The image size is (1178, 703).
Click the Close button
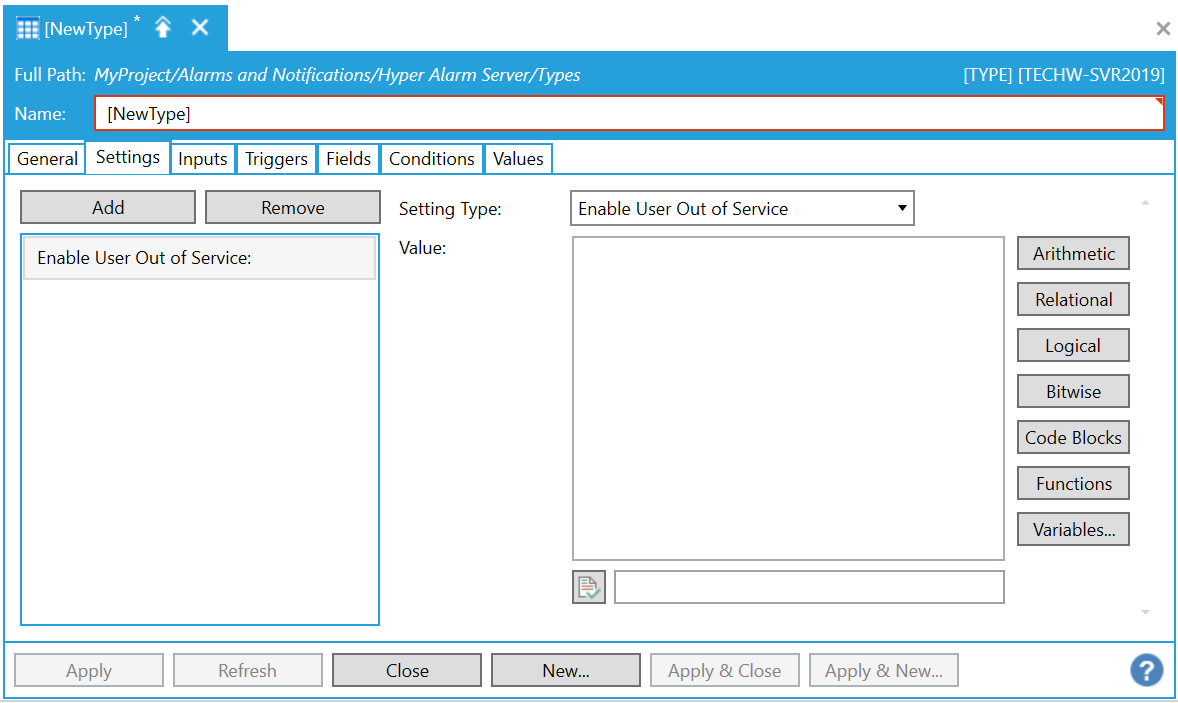pyautogui.click(x=407, y=670)
